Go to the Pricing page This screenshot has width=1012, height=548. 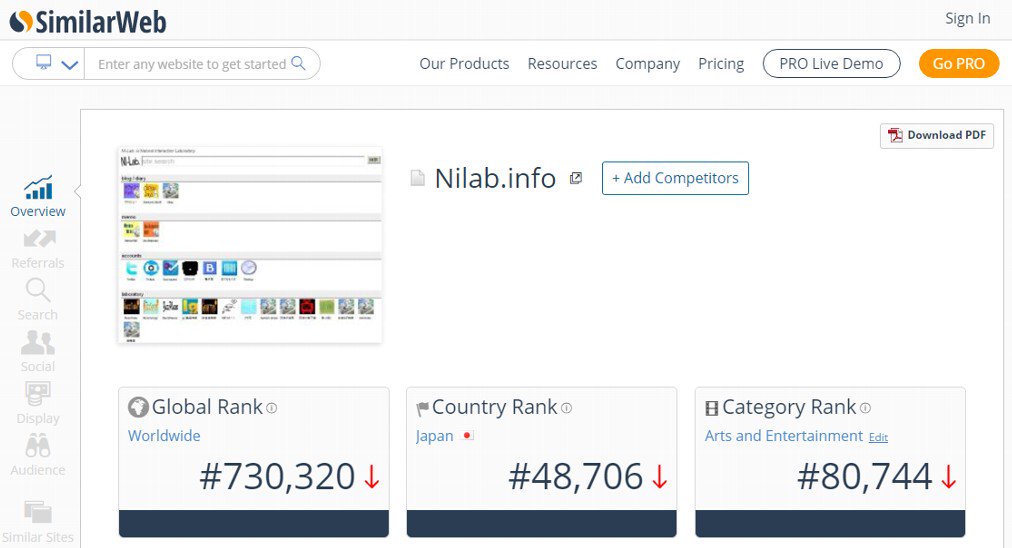point(721,64)
